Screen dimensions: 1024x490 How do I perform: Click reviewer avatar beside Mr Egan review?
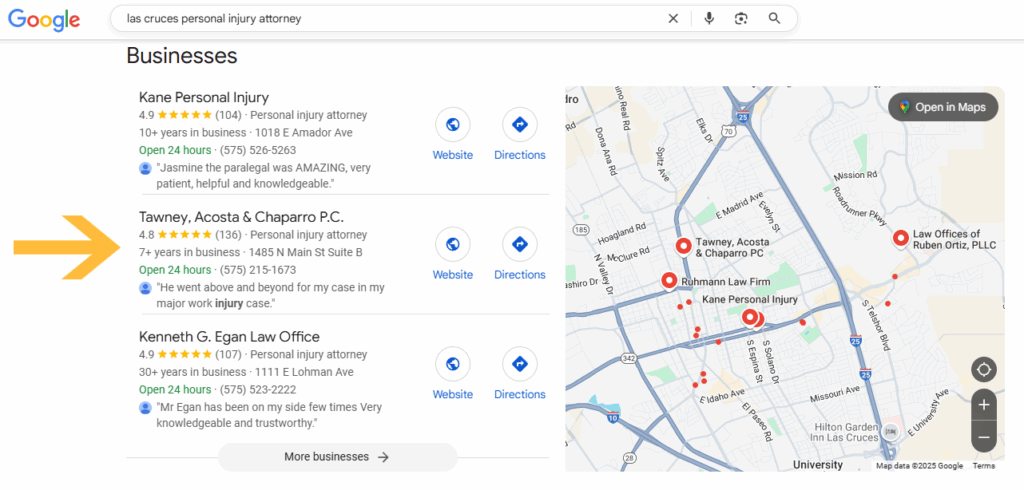pyautogui.click(x=145, y=408)
